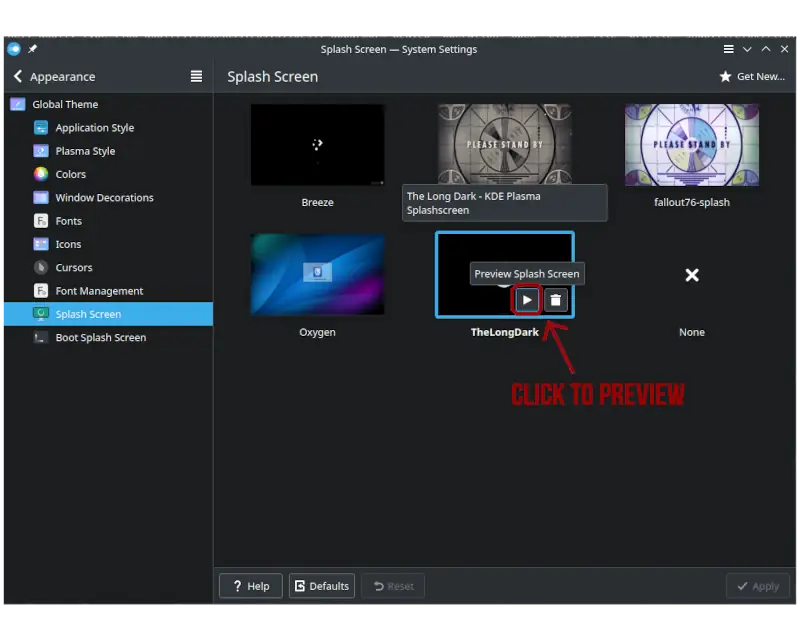Click the pin icon in title bar
This screenshot has height=640, width=800.
33,49
